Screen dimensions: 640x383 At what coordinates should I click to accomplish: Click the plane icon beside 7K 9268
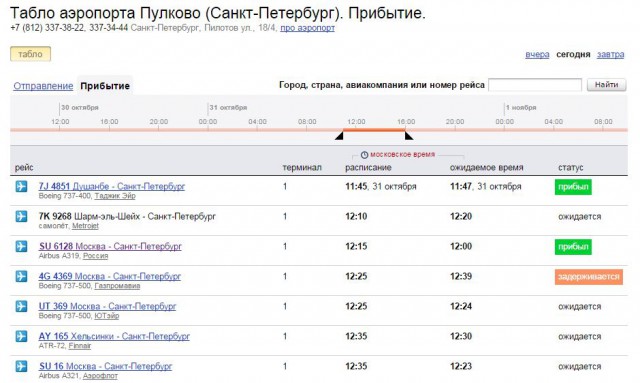pyautogui.click(x=21, y=216)
